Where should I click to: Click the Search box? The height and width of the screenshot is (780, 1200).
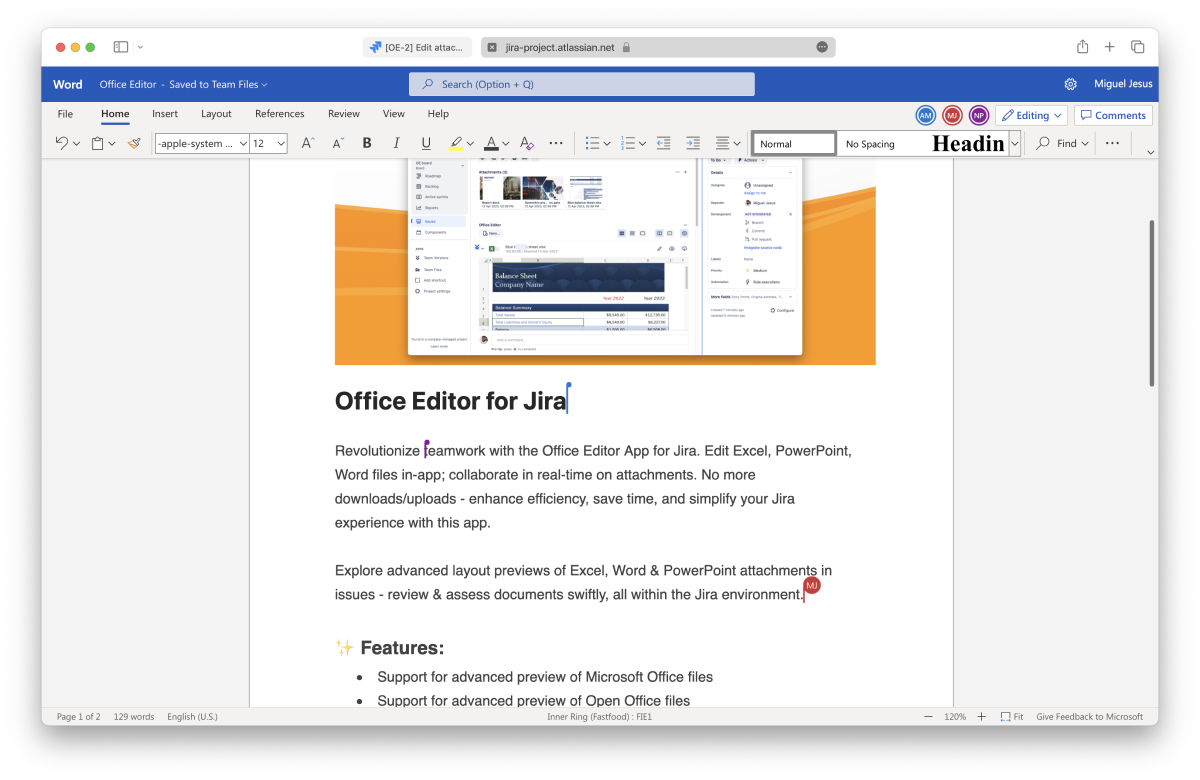click(581, 84)
